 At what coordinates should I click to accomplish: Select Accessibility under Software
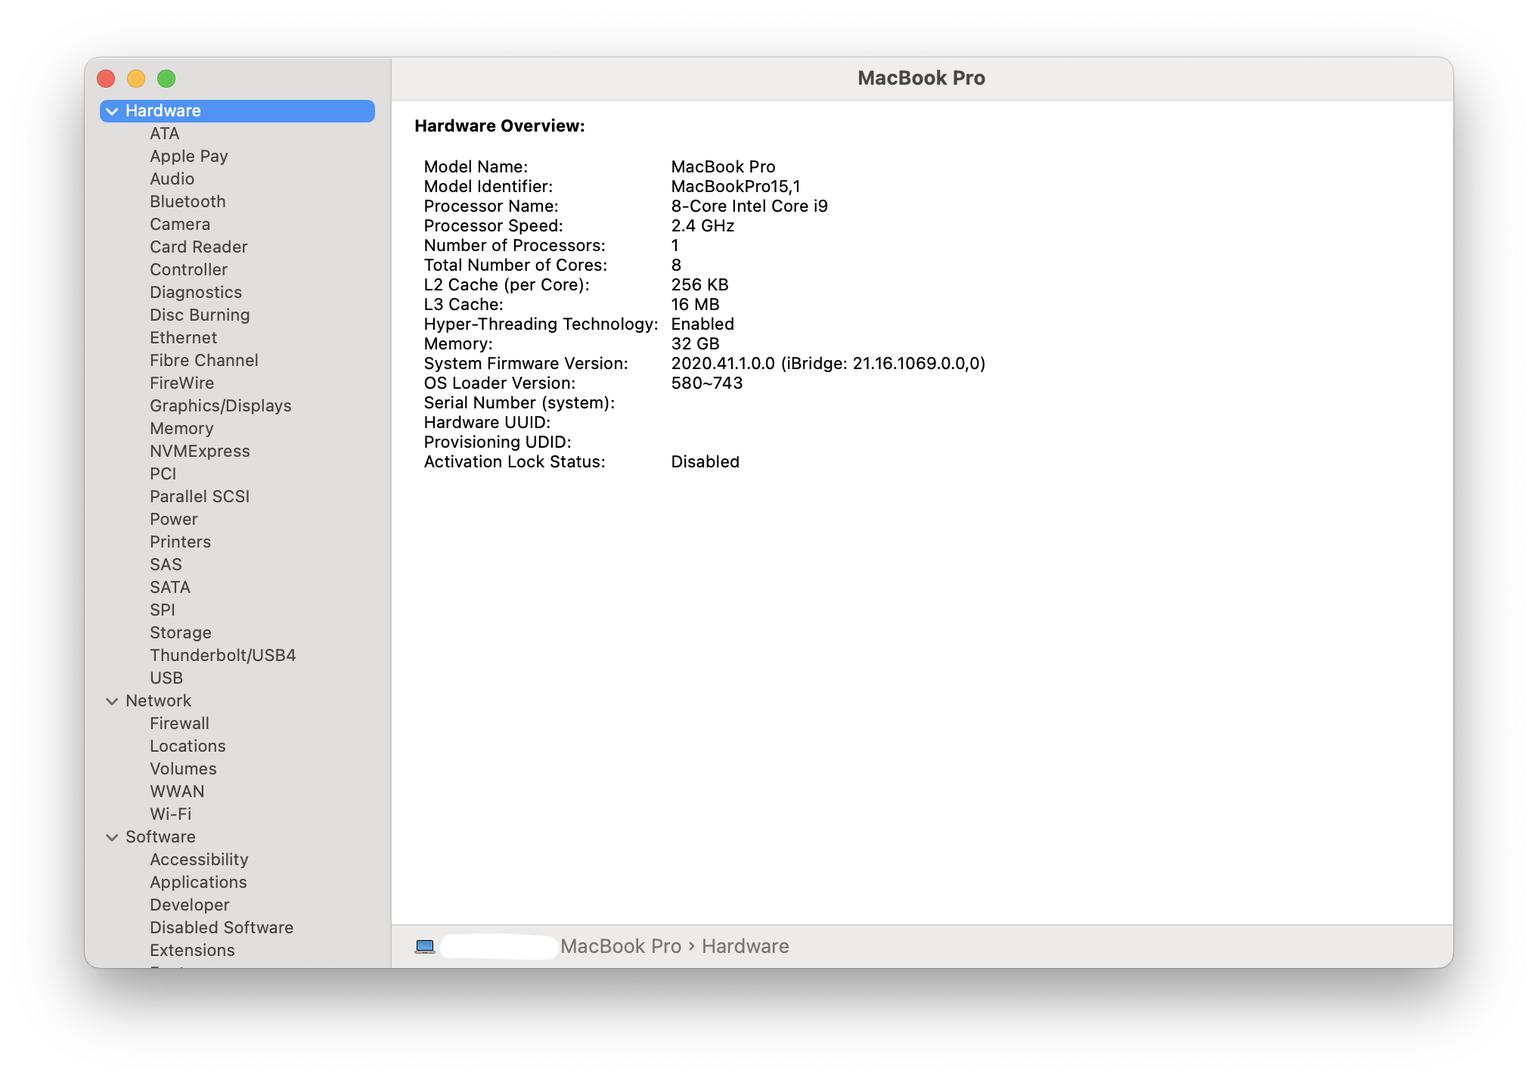tap(198, 859)
